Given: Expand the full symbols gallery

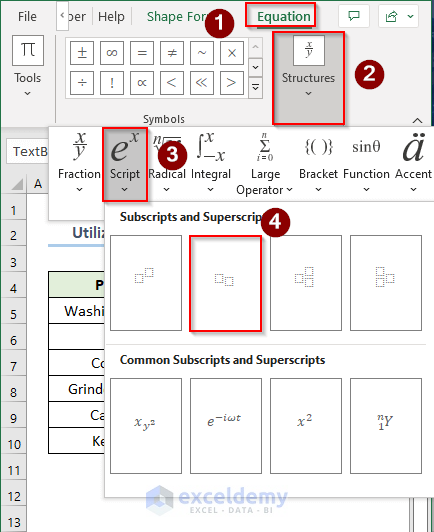Looking at the screenshot, I should click(256, 88).
